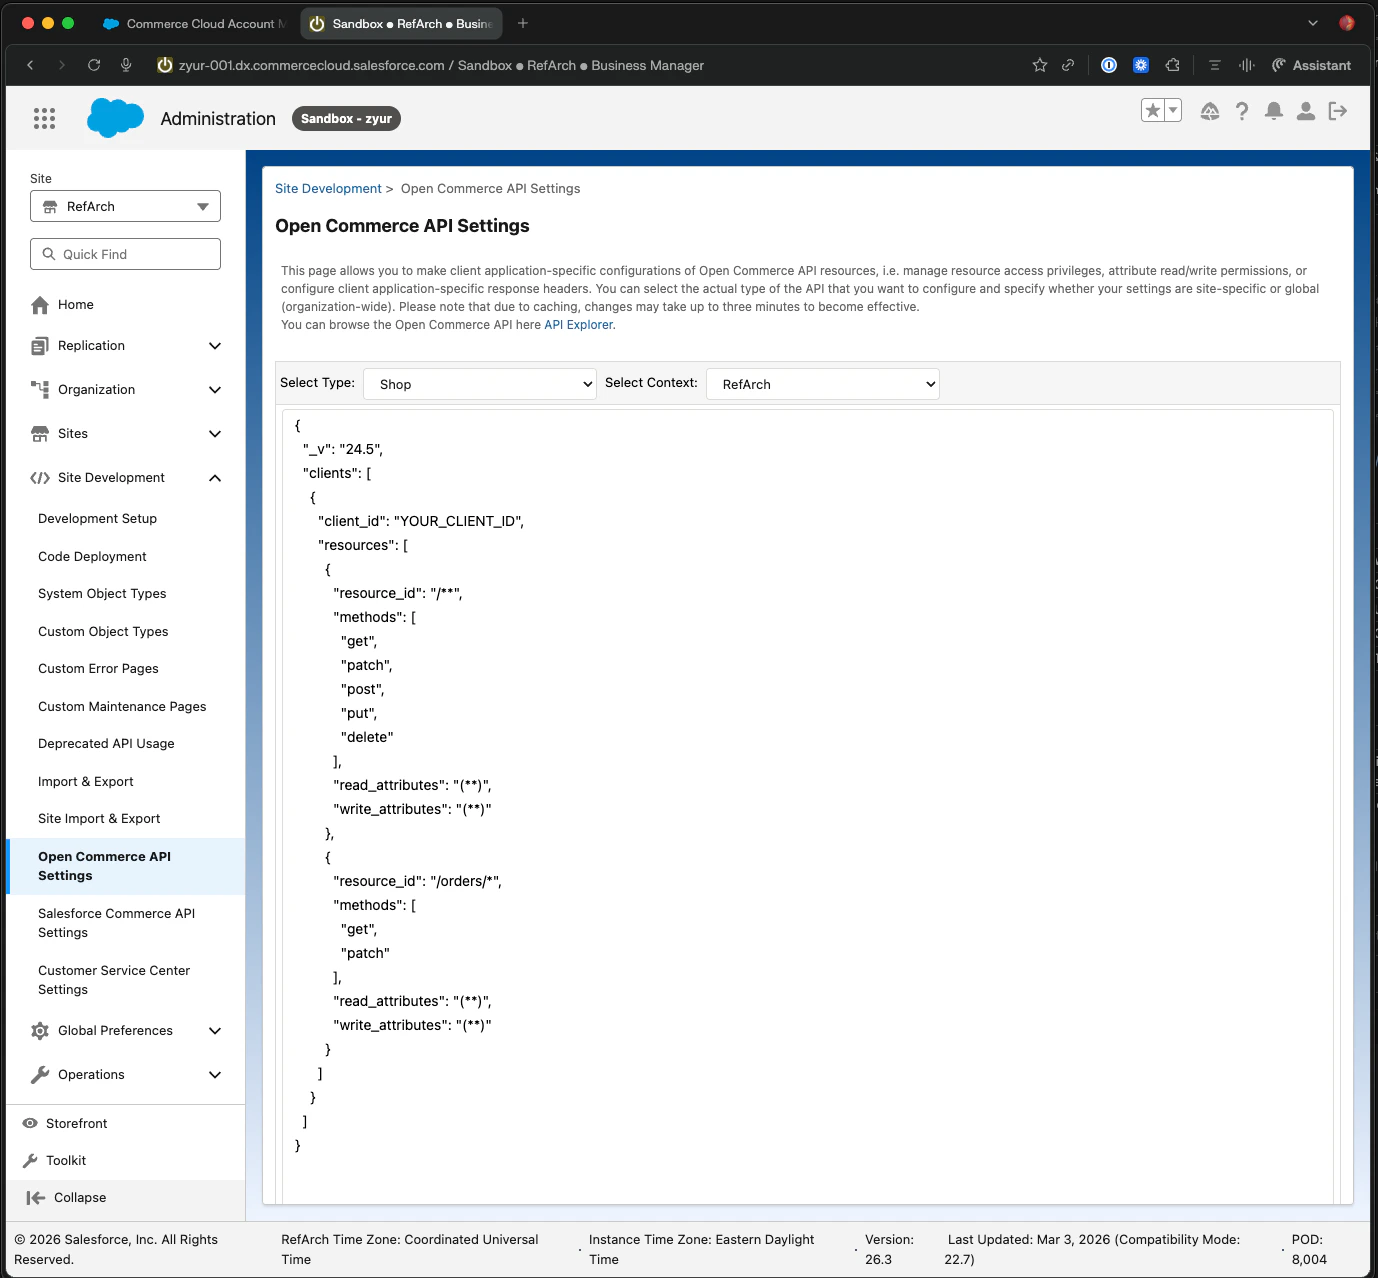
Task: Open System Object Types menu item
Action: [102, 594]
